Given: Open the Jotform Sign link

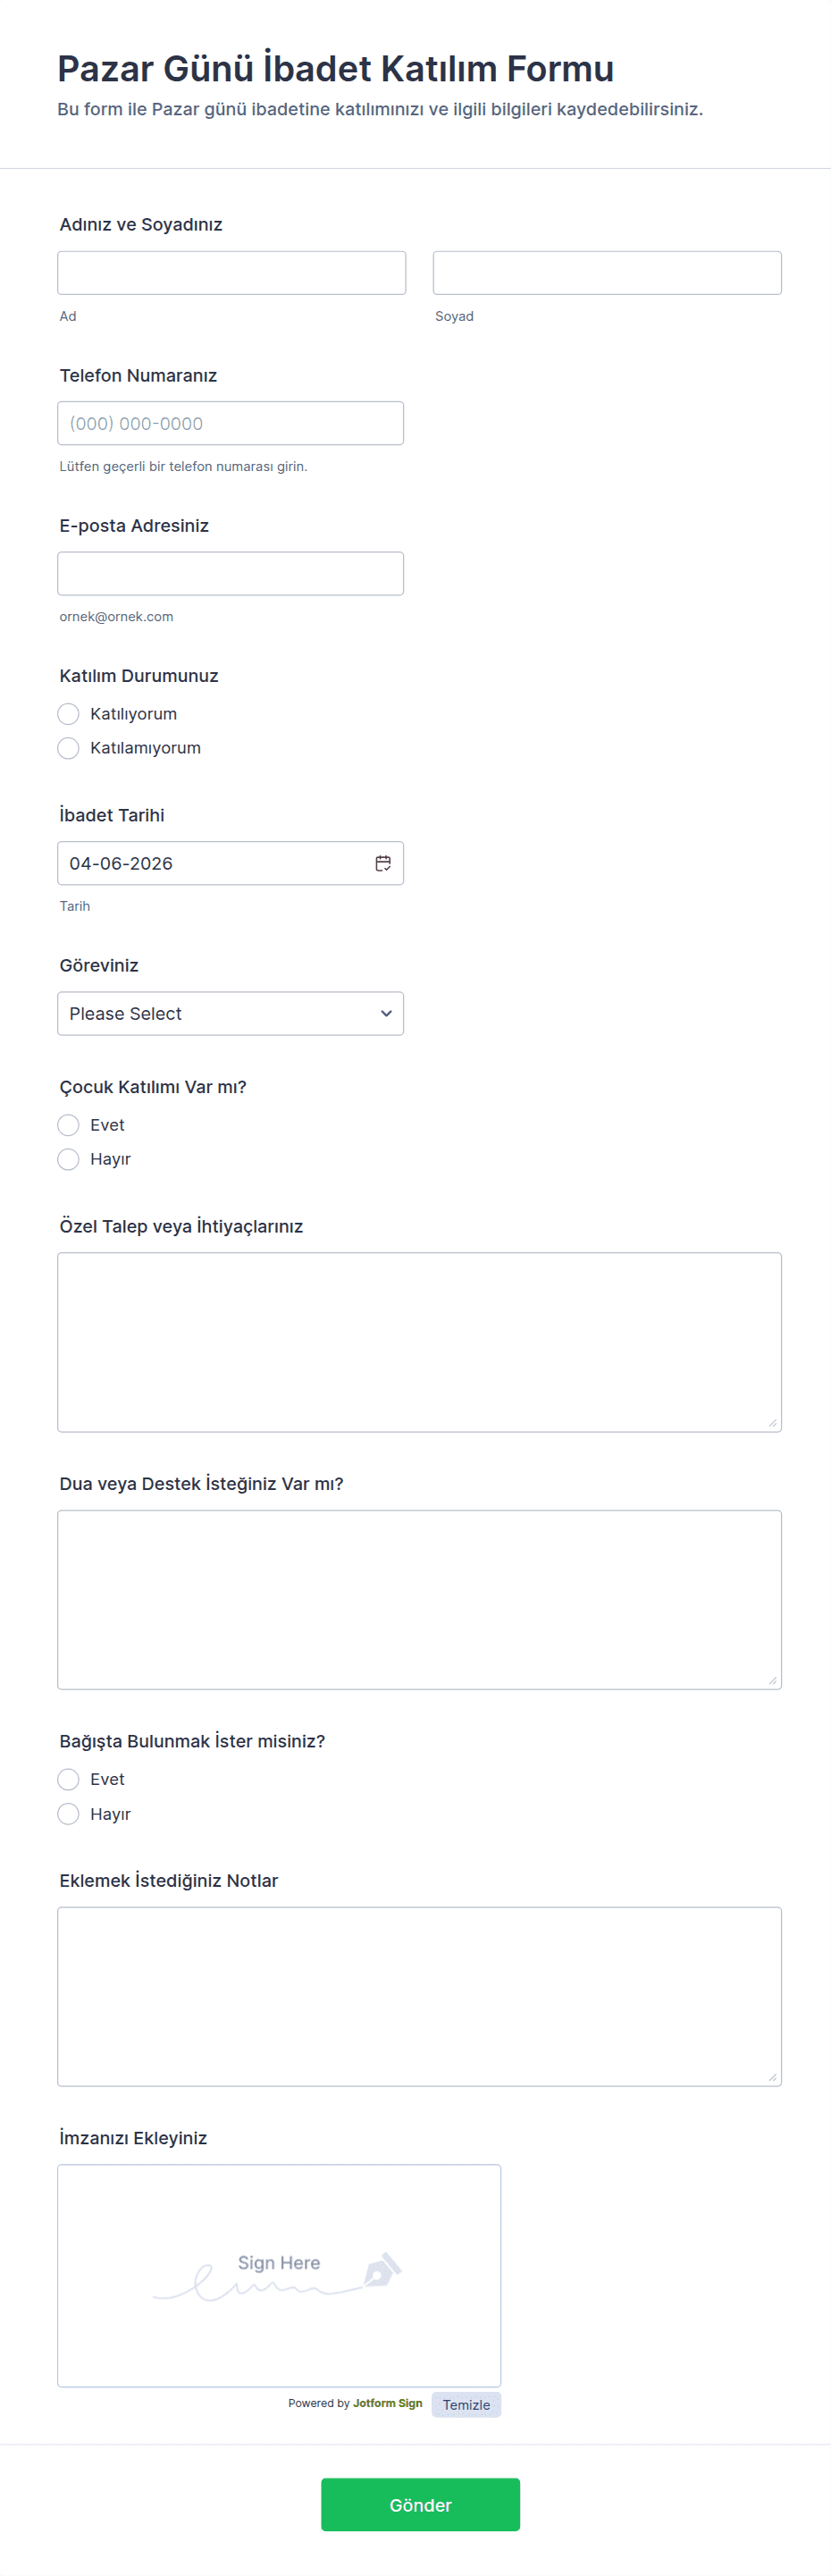Looking at the screenshot, I should [387, 2403].
